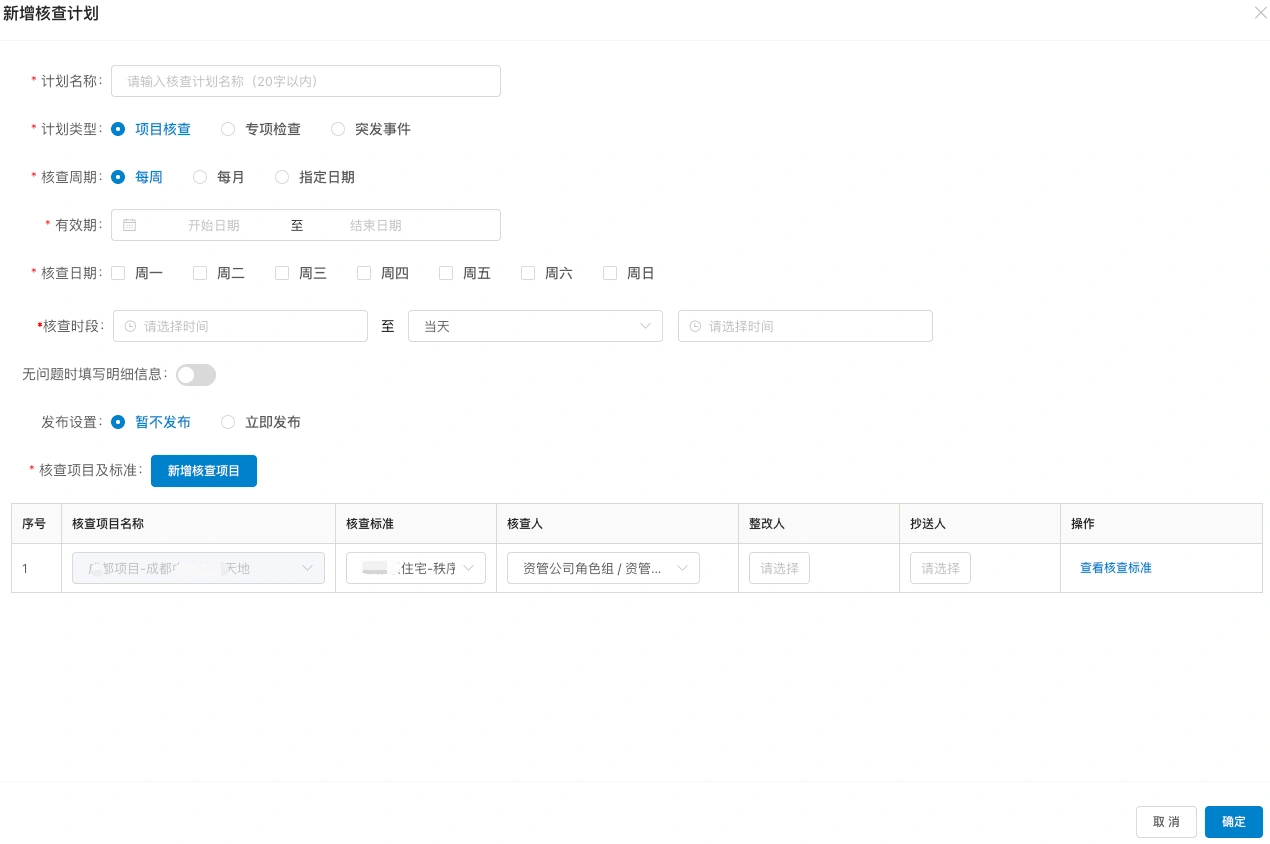Screen dimensions: 1270x844
Task: Click the 新增核查项目 button
Action: [204, 471]
